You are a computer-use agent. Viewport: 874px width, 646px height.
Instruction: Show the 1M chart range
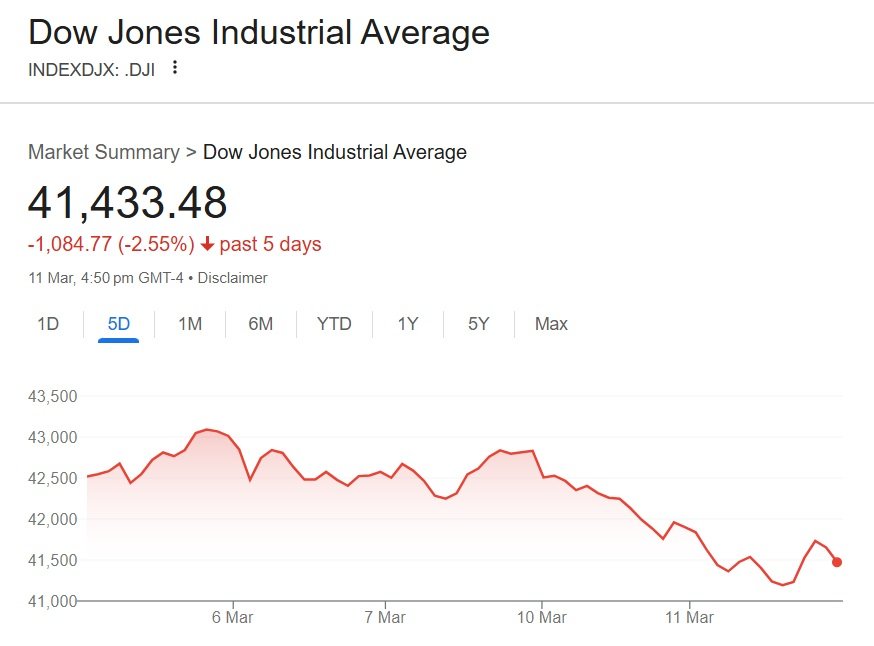tap(190, 324)
